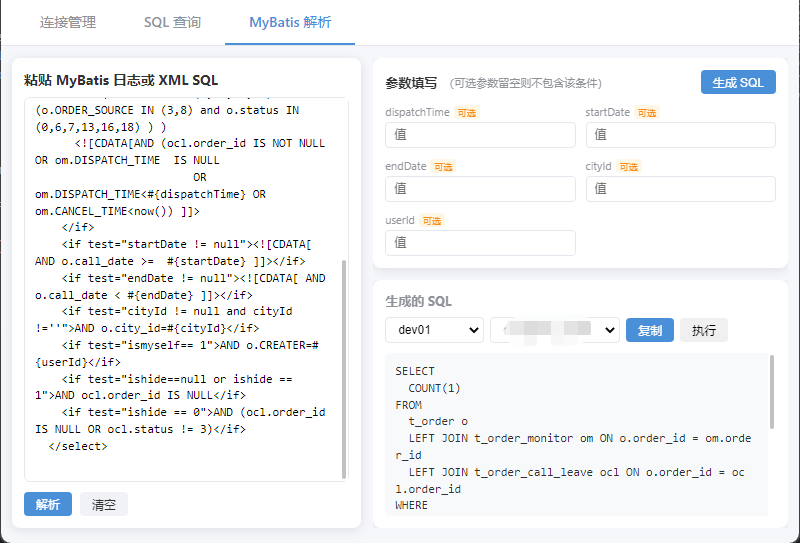
Task: Click the 生成 SQL button
Action: 738,82
